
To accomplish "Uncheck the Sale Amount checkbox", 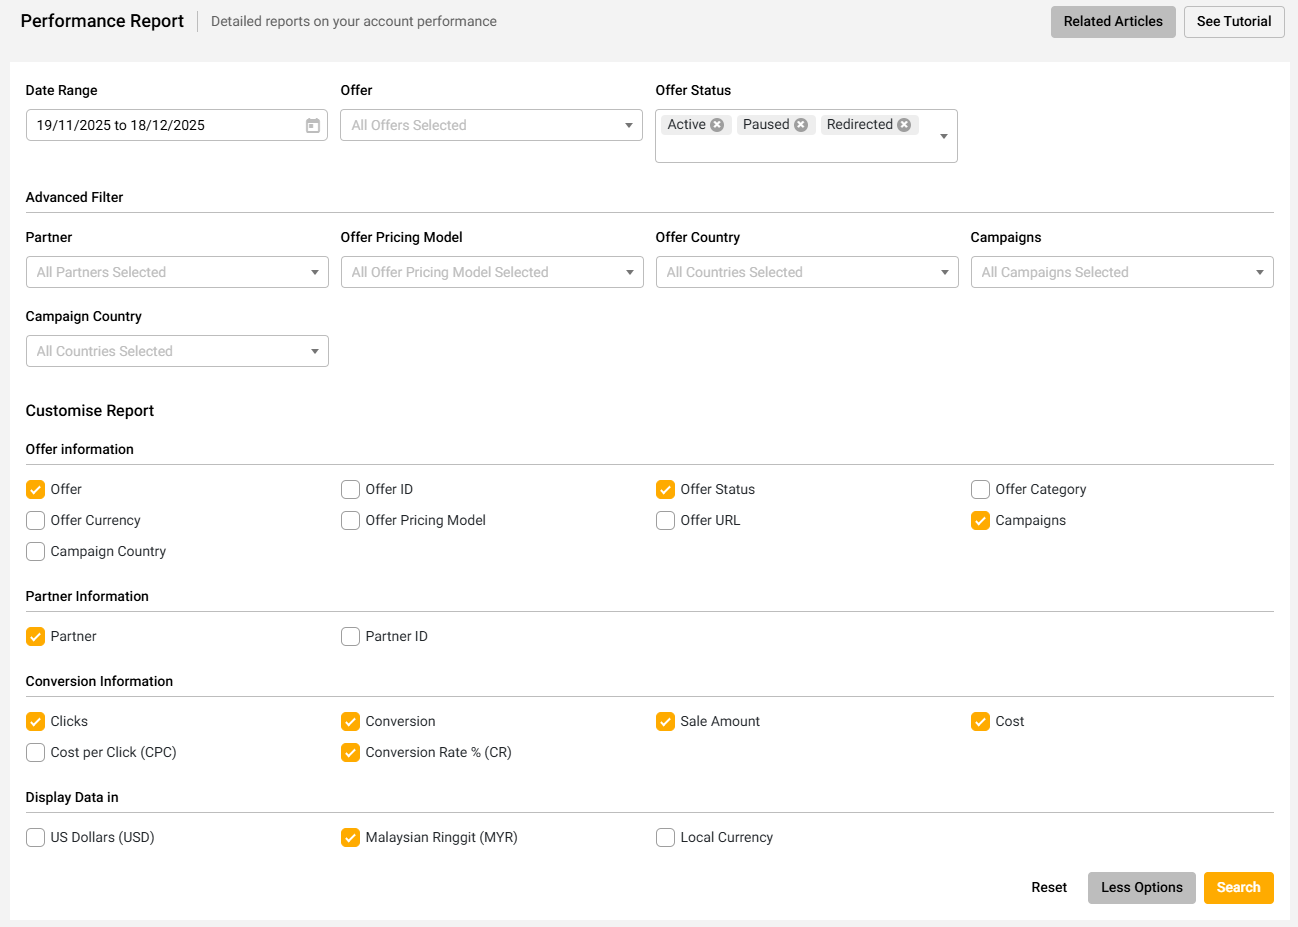I will tap(666, 722).
